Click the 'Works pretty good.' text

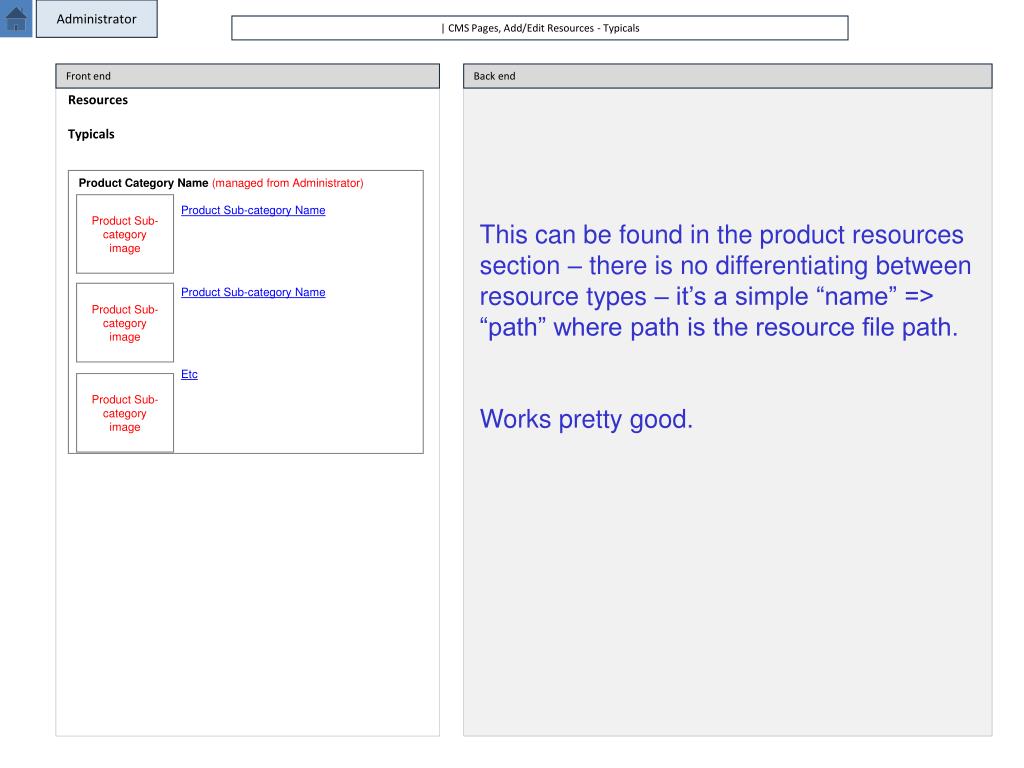pos(586,419)
